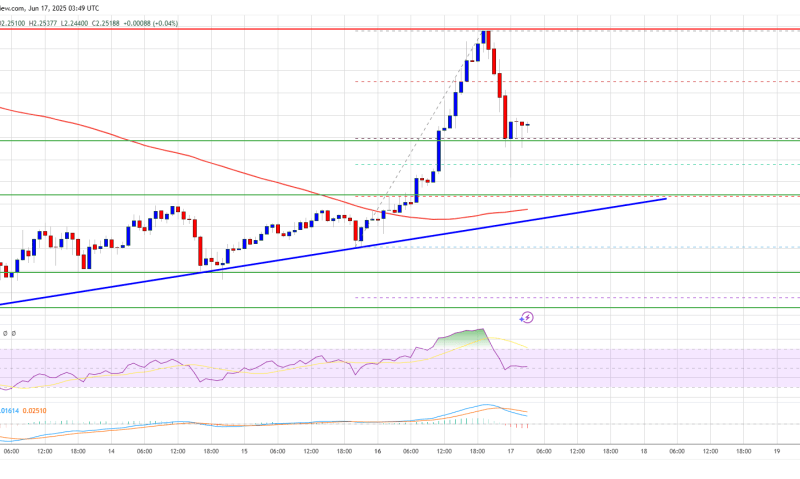The width and height of the screenshot is (800, 479).
Task: Click the chart timestamp Jun 17, 2025 03:49 UTC
Action: [65, 8]
